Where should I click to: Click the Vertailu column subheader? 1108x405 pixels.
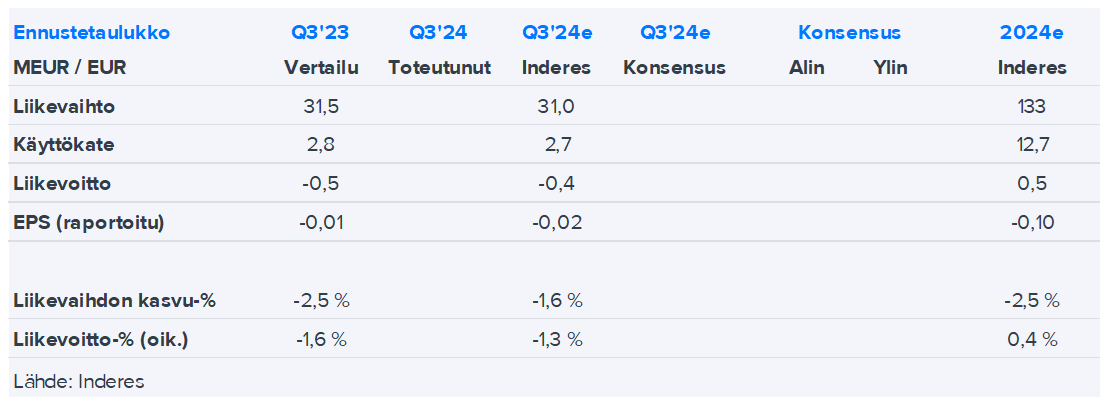(321, 68)
